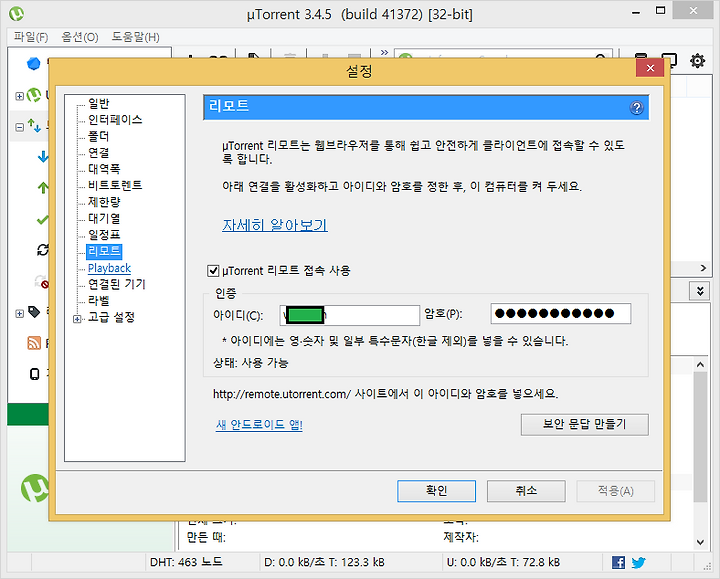Select 일정표 in settings tree

click(104, 235)
